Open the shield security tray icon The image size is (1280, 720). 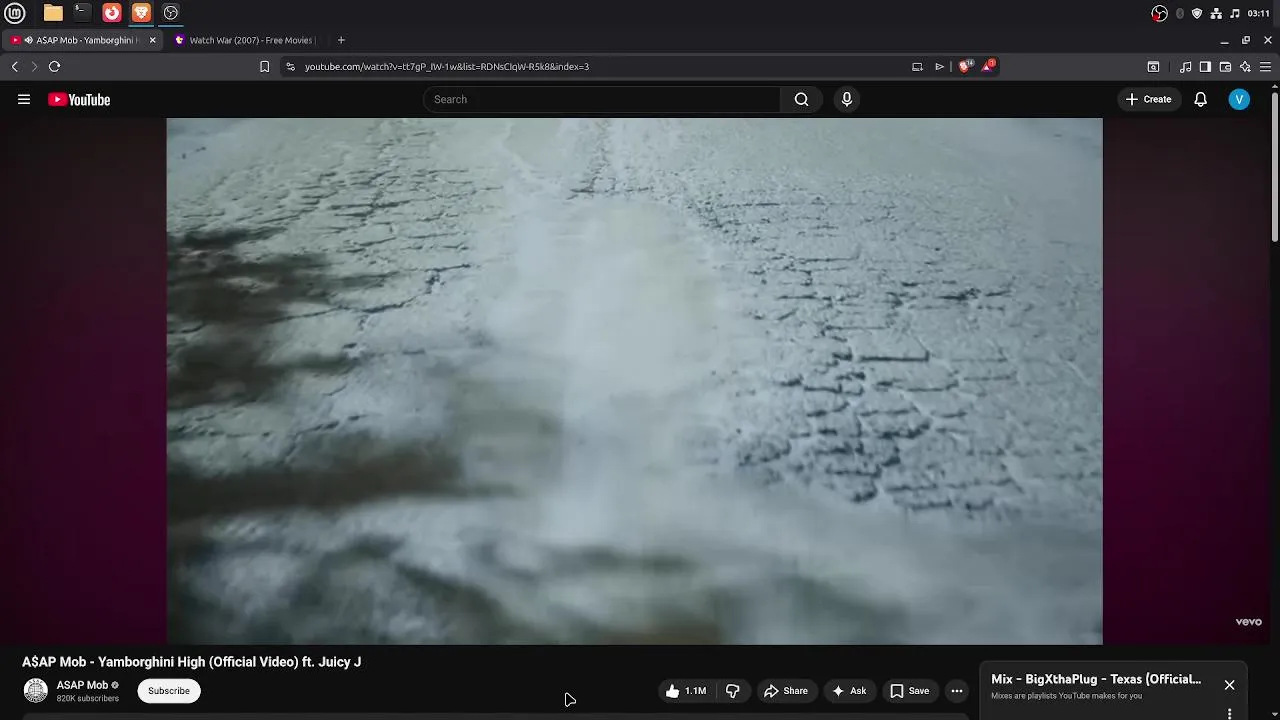point(1197,13)
